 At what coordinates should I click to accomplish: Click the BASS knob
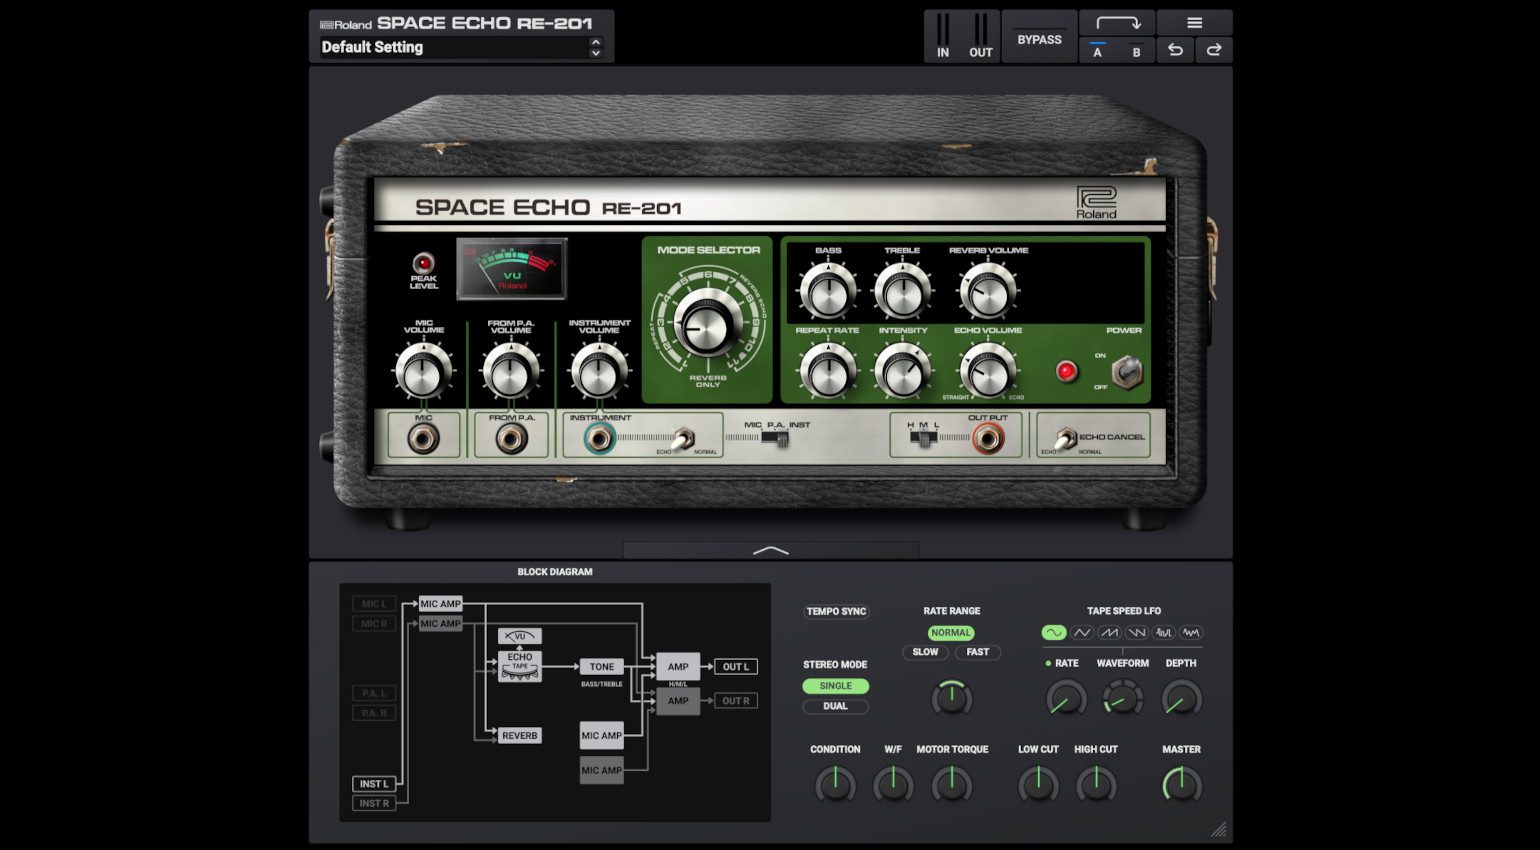(827, 292)
